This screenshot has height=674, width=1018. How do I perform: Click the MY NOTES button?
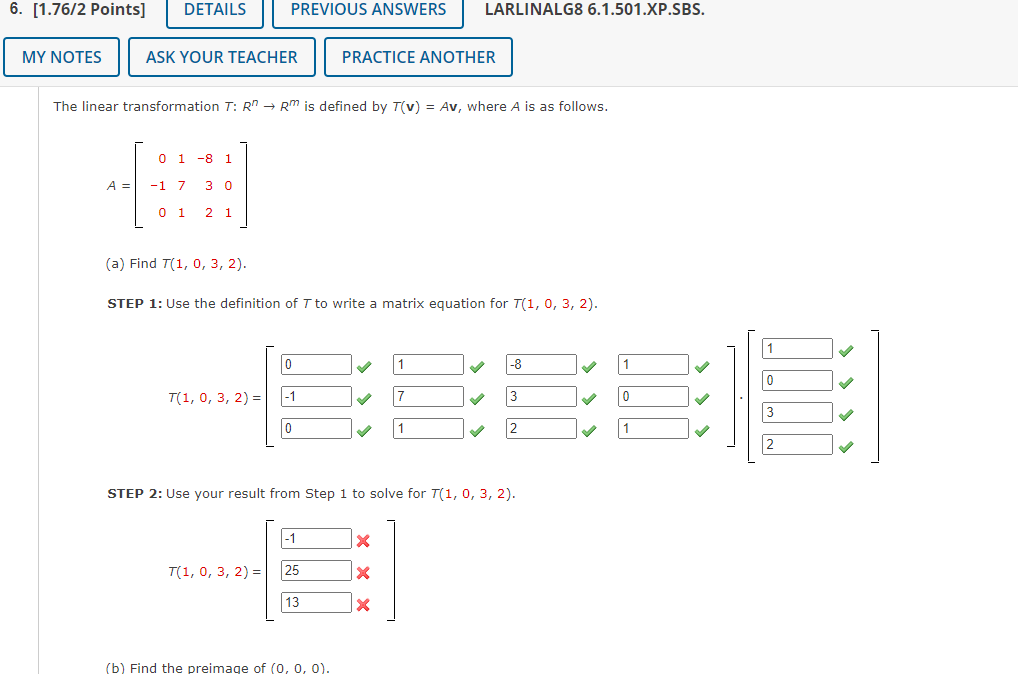(61, 57)
